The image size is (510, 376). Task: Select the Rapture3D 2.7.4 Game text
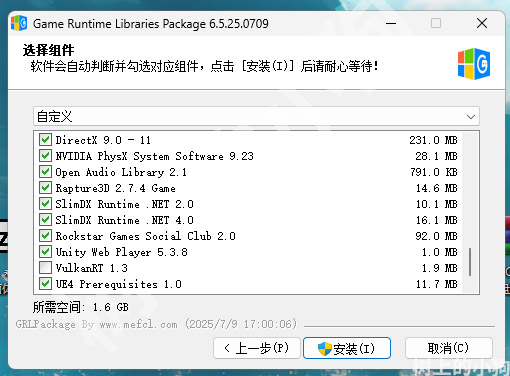pos(115,188)
